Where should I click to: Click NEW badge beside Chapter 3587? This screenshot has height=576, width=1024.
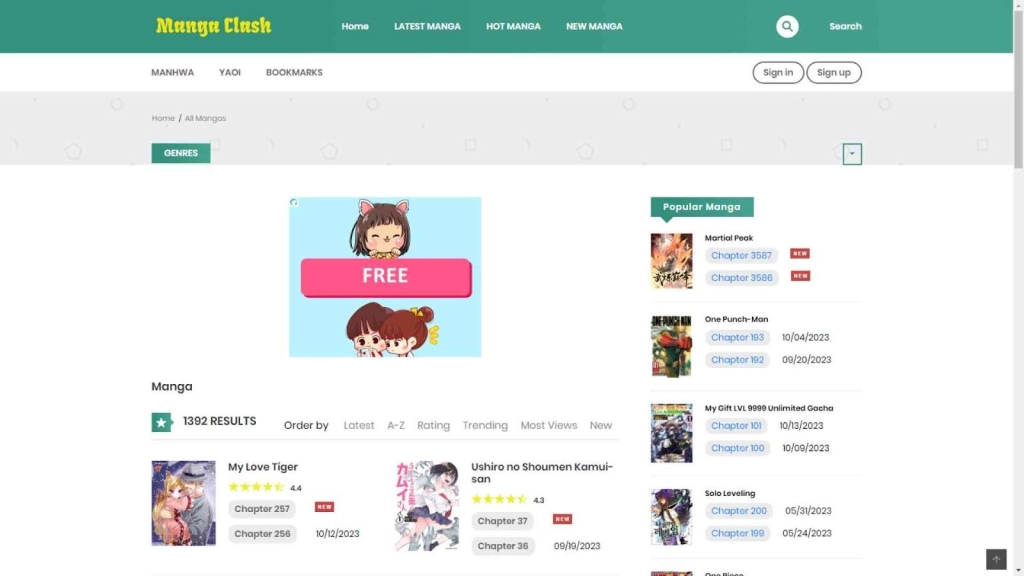click(799, 253)
